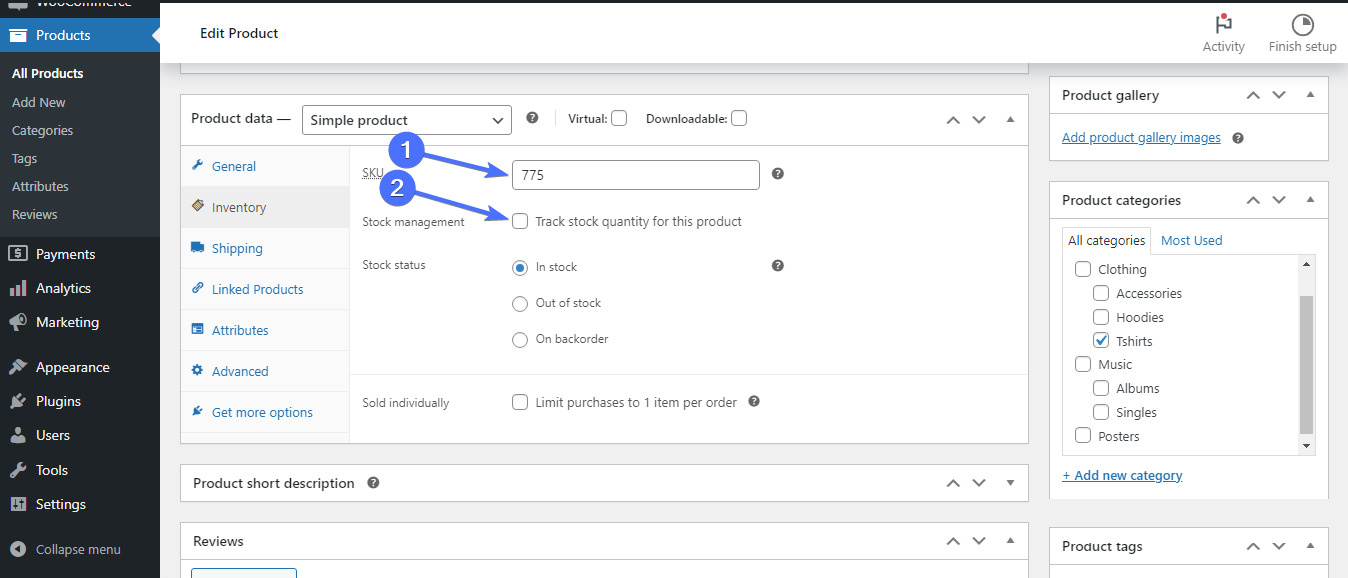Tick the Virtual product checkbox
This screenshot has height=578, width=1348.
click(619, 118)
